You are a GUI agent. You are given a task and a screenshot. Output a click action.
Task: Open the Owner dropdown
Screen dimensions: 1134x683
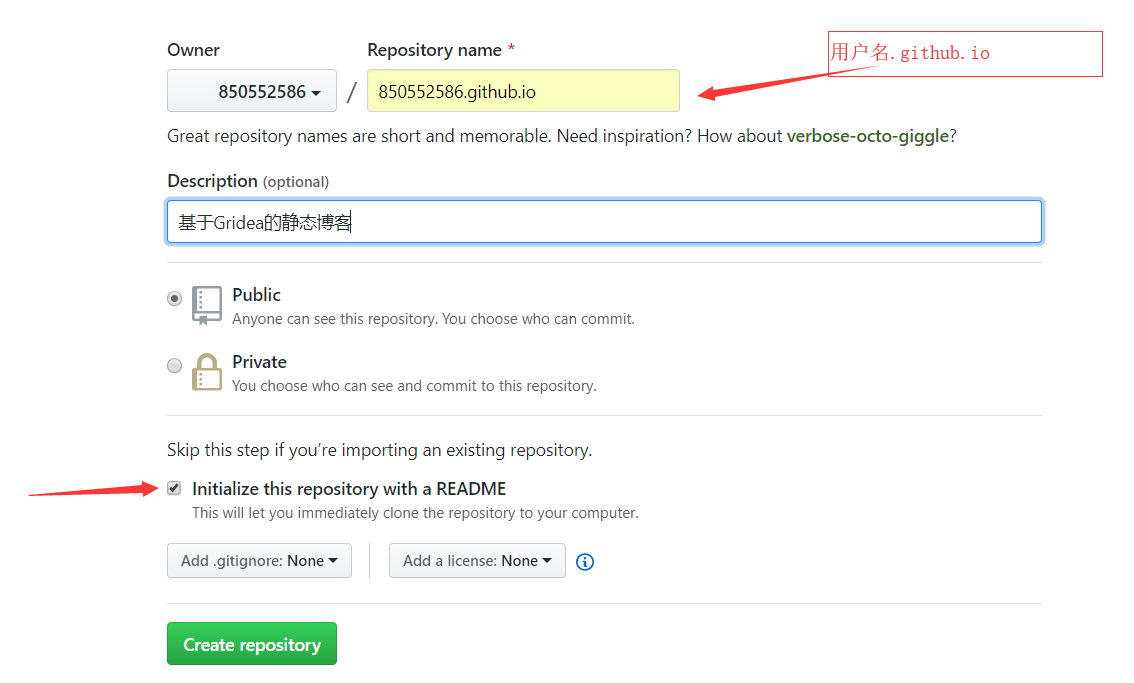pyautogui.click(x=251, y=90)
